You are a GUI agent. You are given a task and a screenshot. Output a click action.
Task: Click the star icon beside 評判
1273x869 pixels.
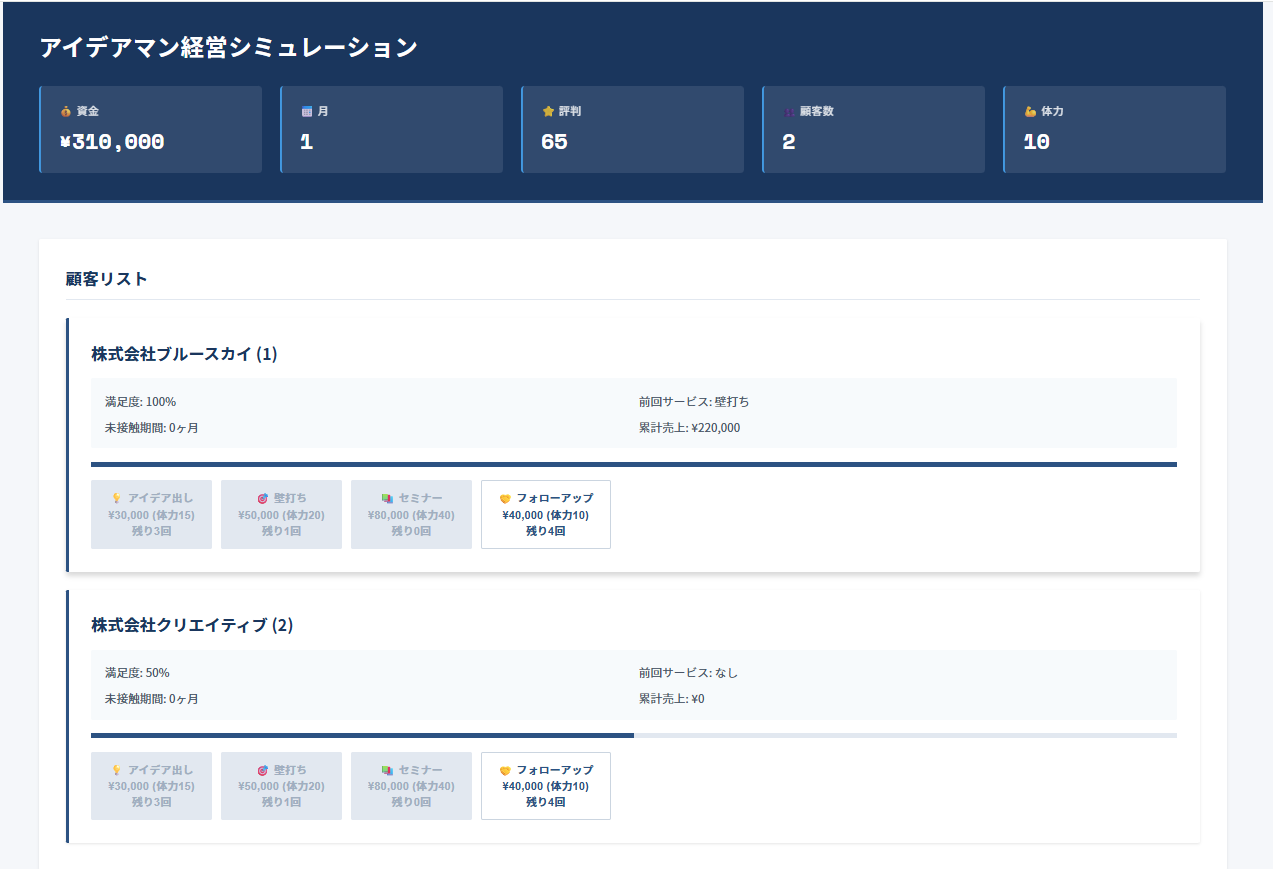(x=548, y=111)
